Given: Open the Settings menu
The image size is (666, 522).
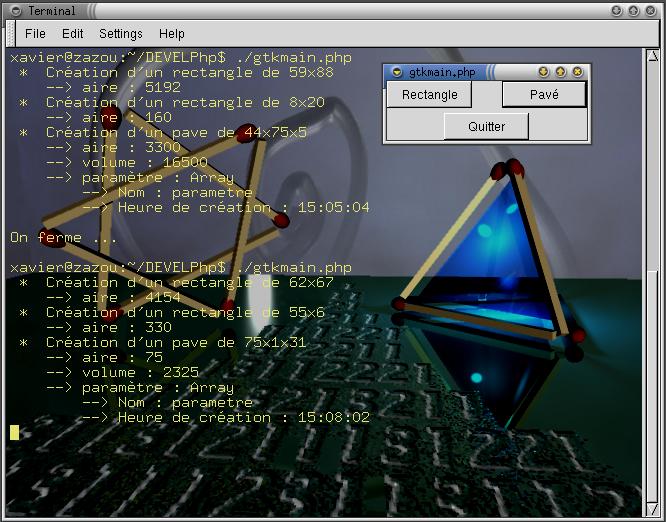Looking at the screenshot, I should click(120, 34).
